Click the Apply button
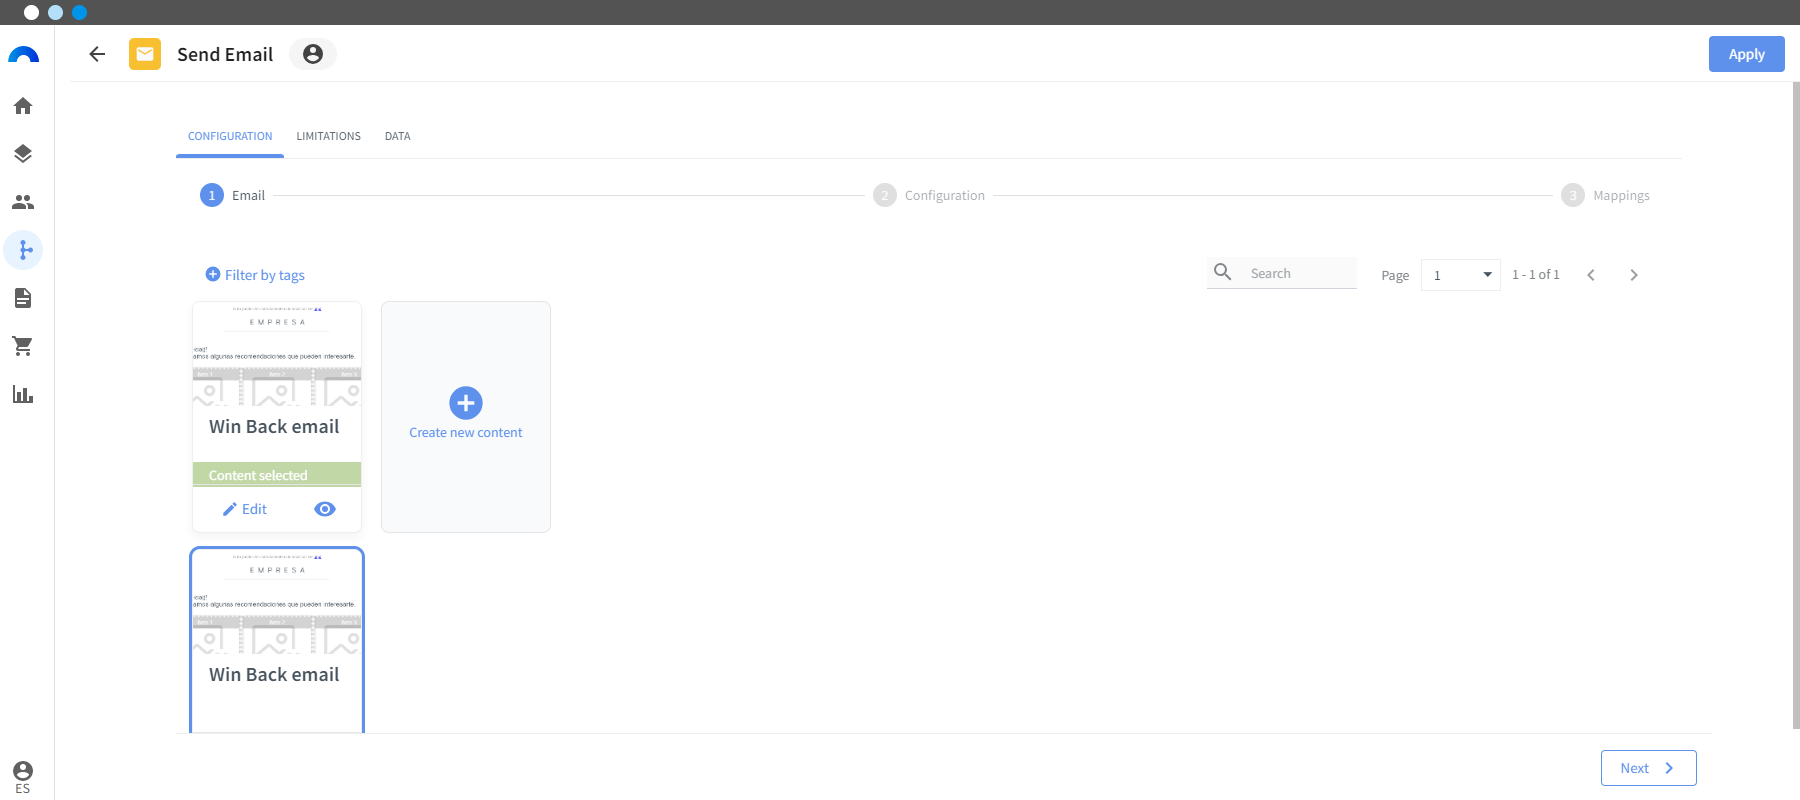Viewport: 1800px width, 800px height. pos(1746,54)
